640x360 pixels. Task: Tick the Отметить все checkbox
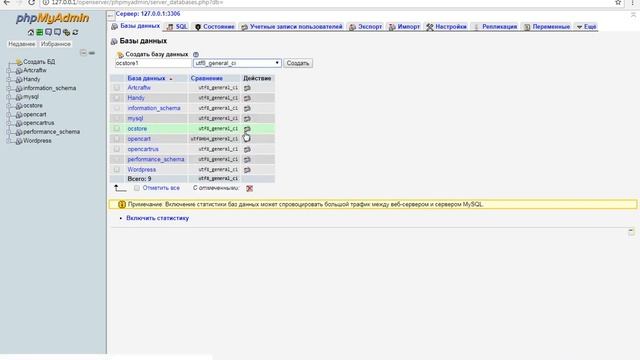pos(137,188)
